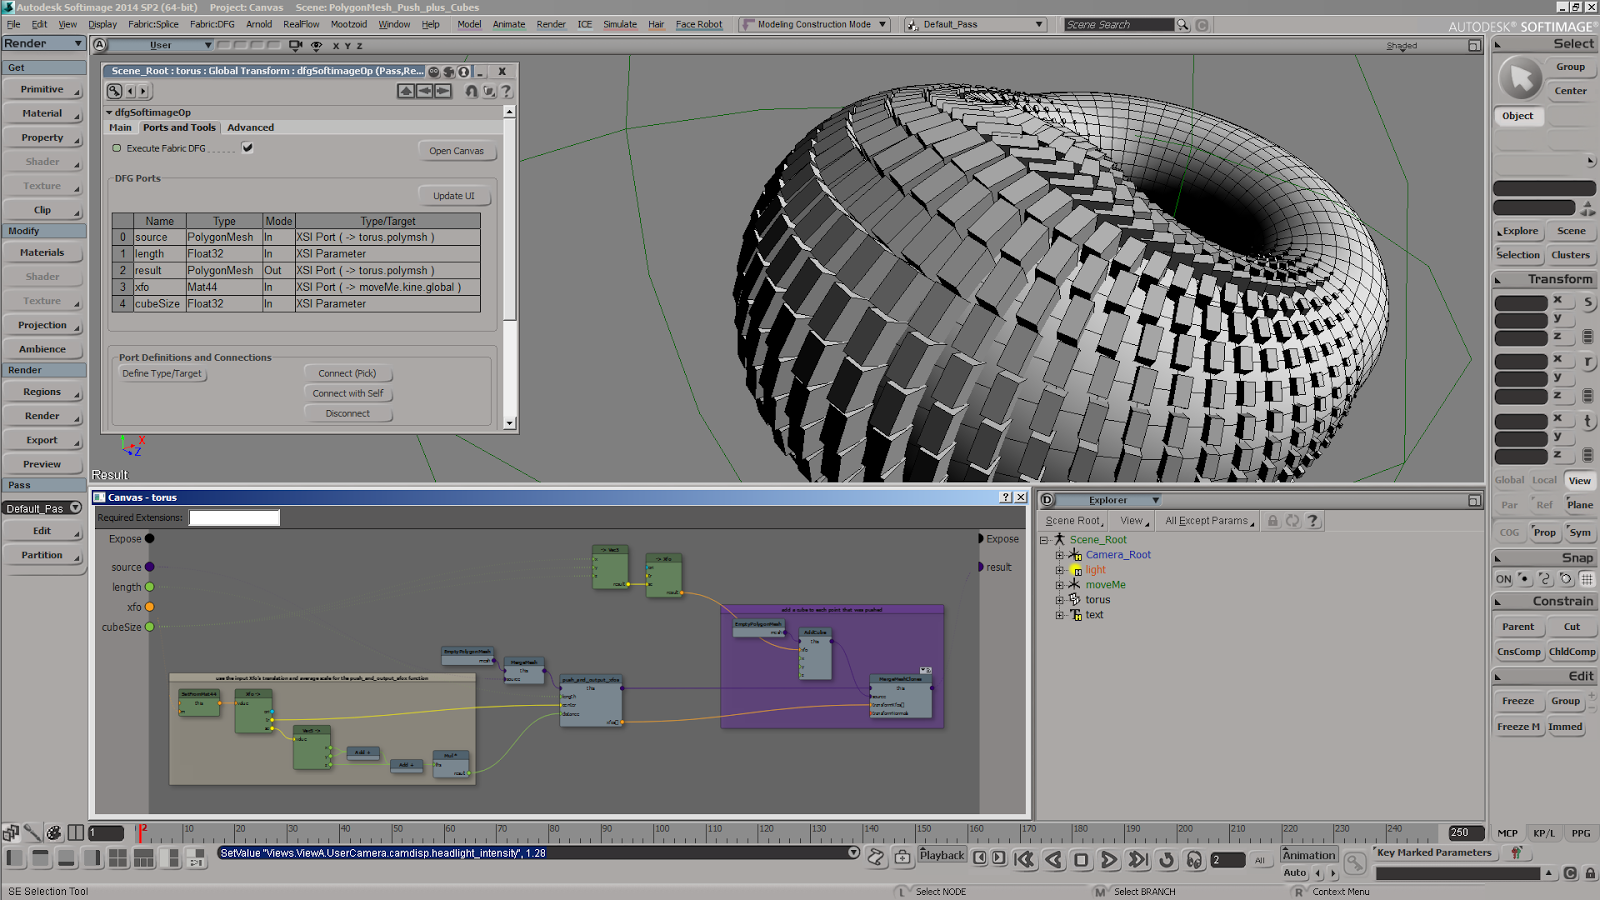Click the Connect with Self button
The width and height of the screenshot is (1600, 900).
(347, 393)
